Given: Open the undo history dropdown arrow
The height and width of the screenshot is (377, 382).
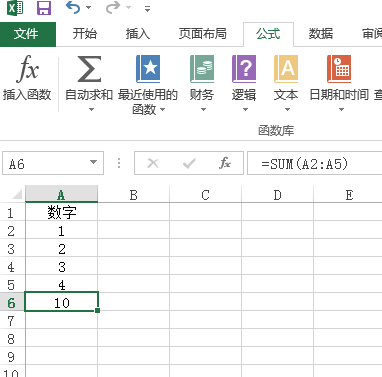Looking at the screenshot, I should tap(89, 8).
